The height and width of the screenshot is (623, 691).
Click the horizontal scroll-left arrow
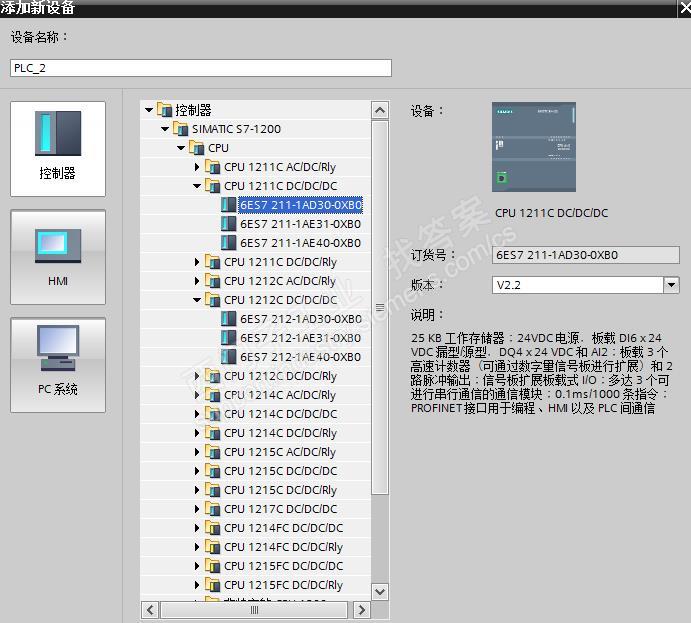pyautogui.click(x=150, y=610)
